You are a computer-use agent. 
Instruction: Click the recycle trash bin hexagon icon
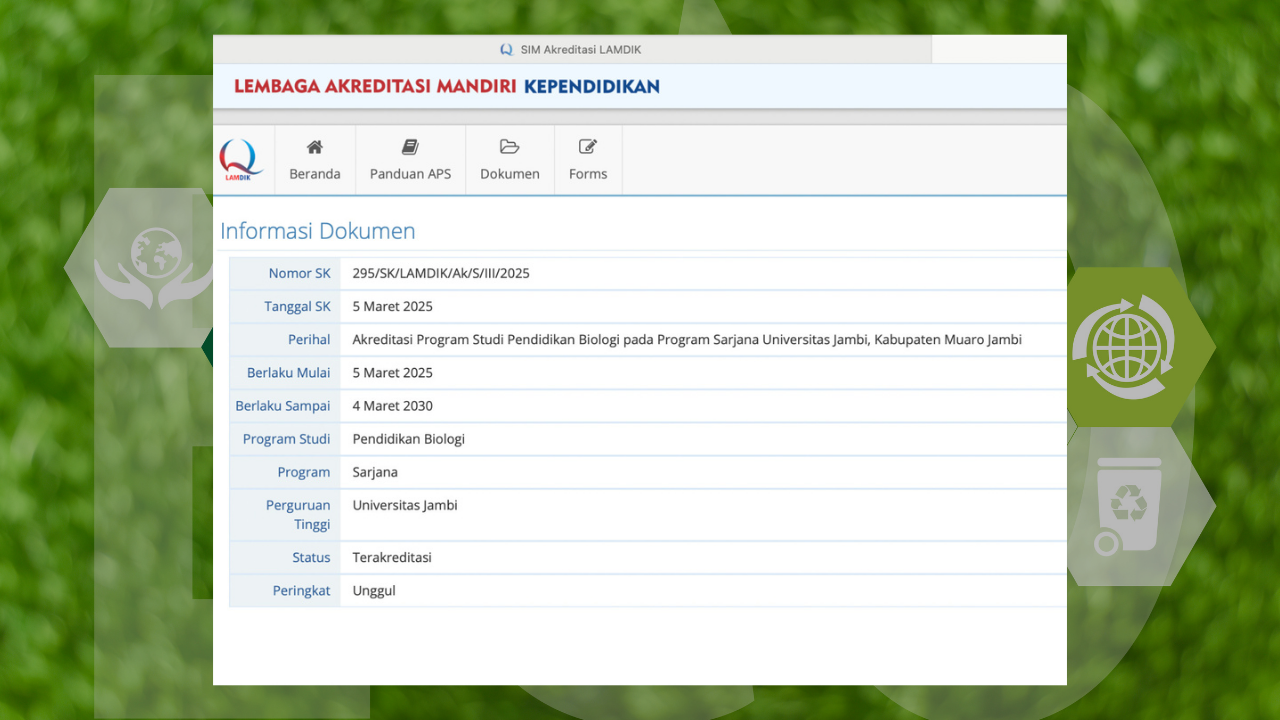click(x=1128, y=505)
